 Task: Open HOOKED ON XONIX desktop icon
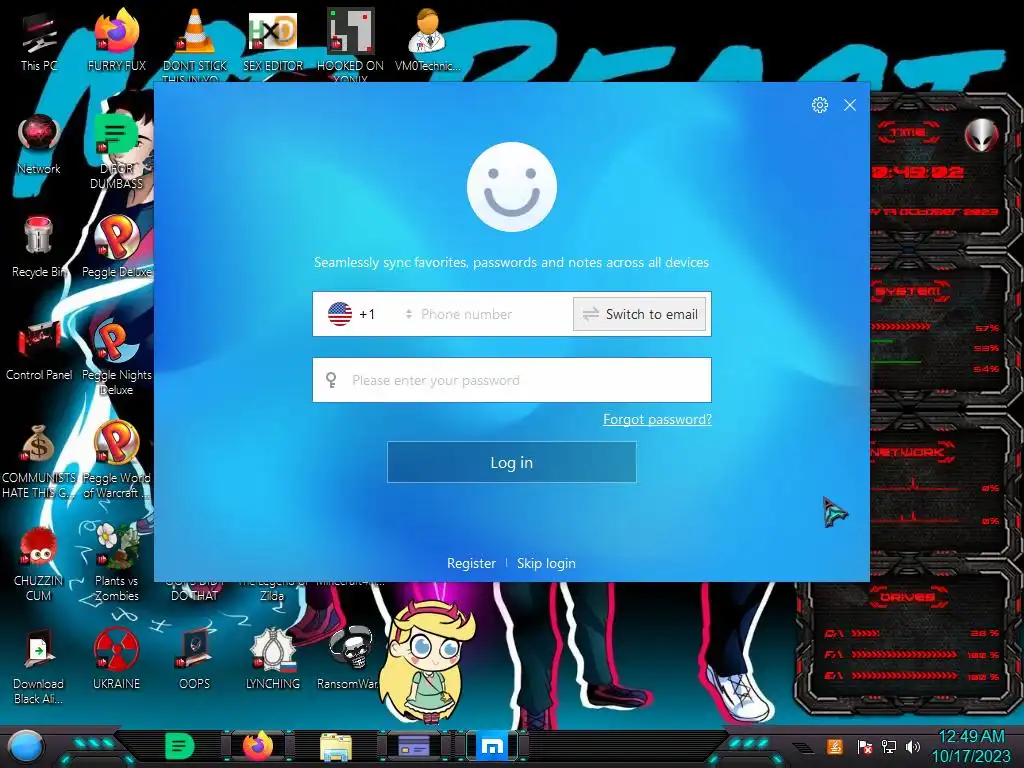pos(350,44)
